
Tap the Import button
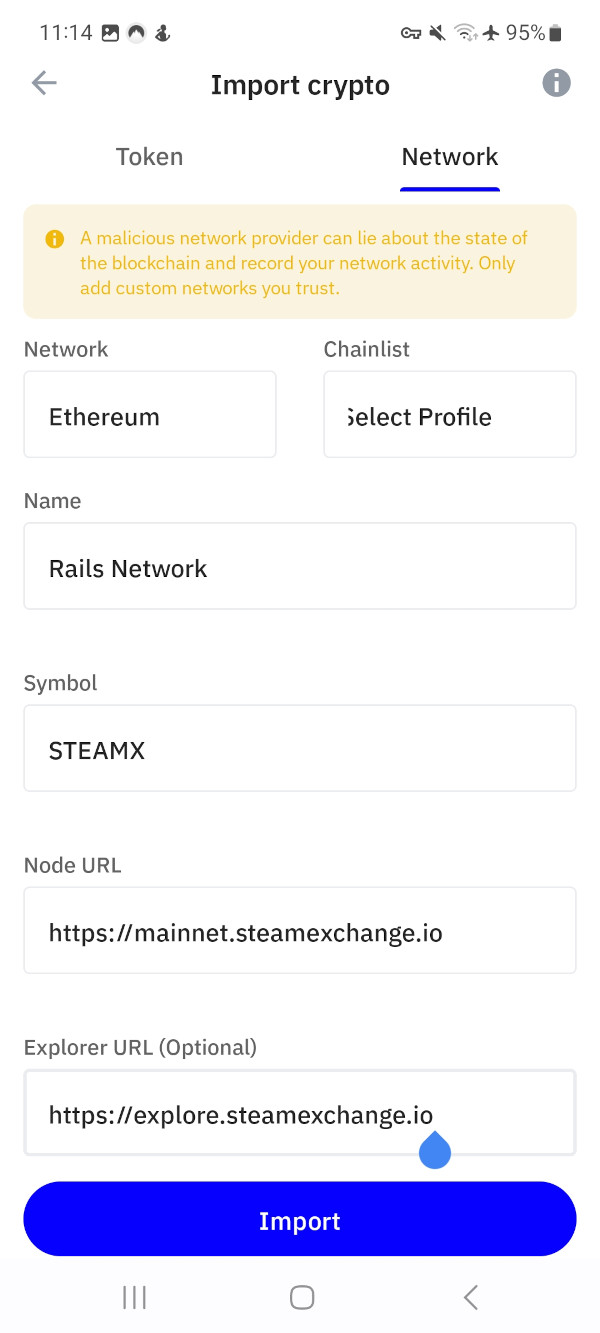300,1220
